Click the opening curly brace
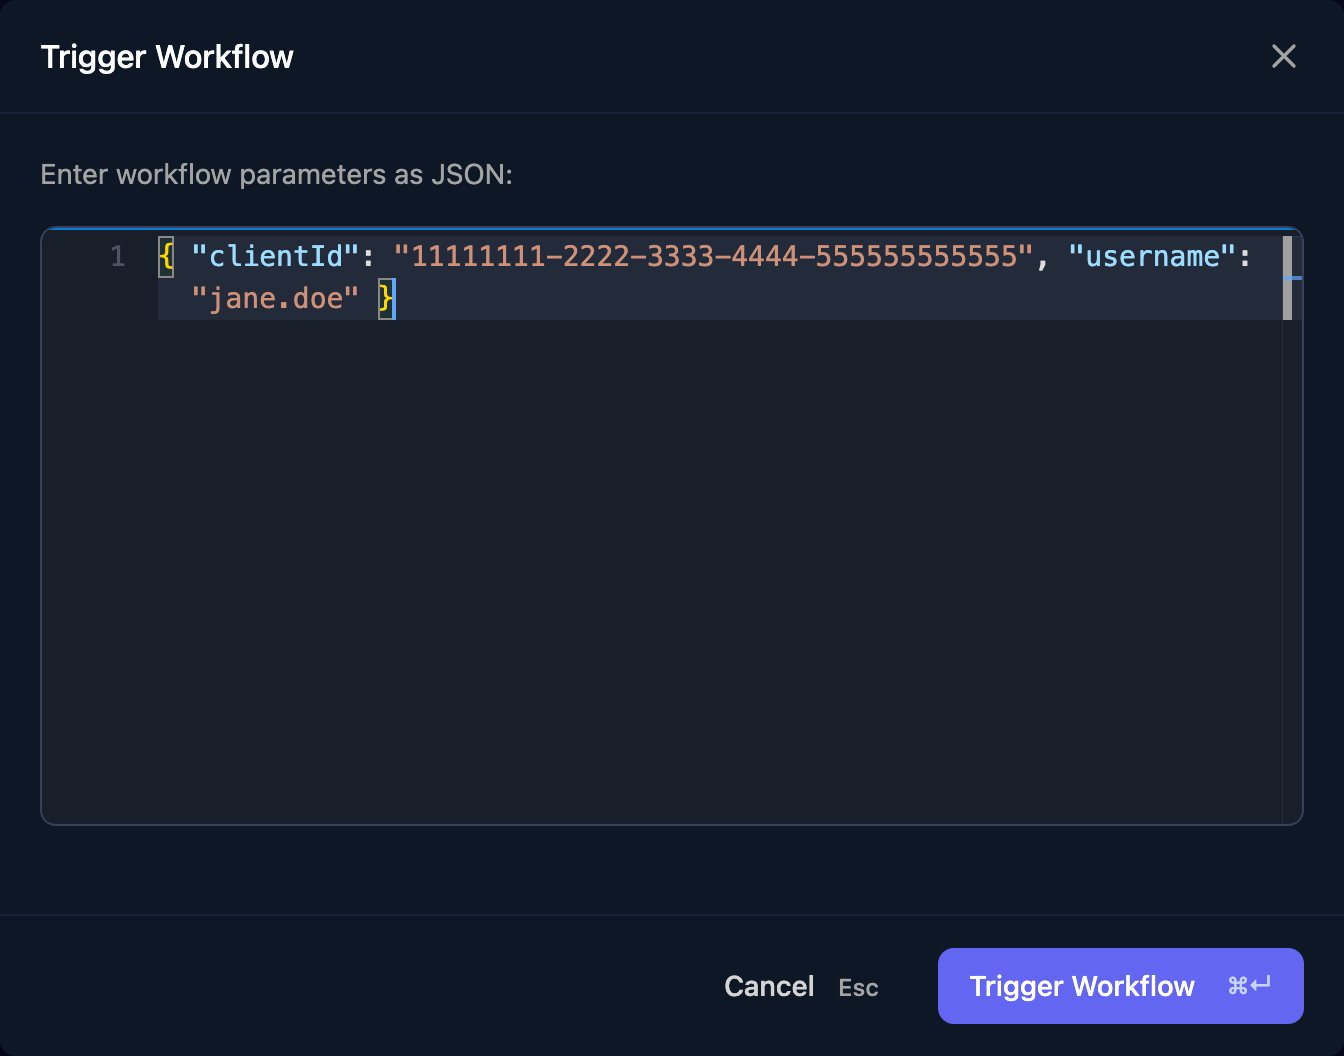The height and width of the screenshot is (1056, 1344). click(166, 257)
